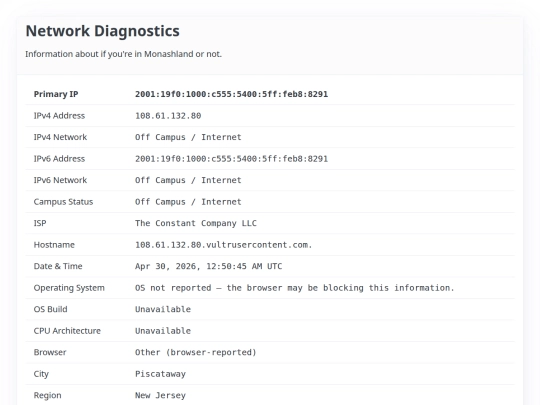Select the IPv6 Address row value
The image size is (540, 405).
[x=231, y=159]
